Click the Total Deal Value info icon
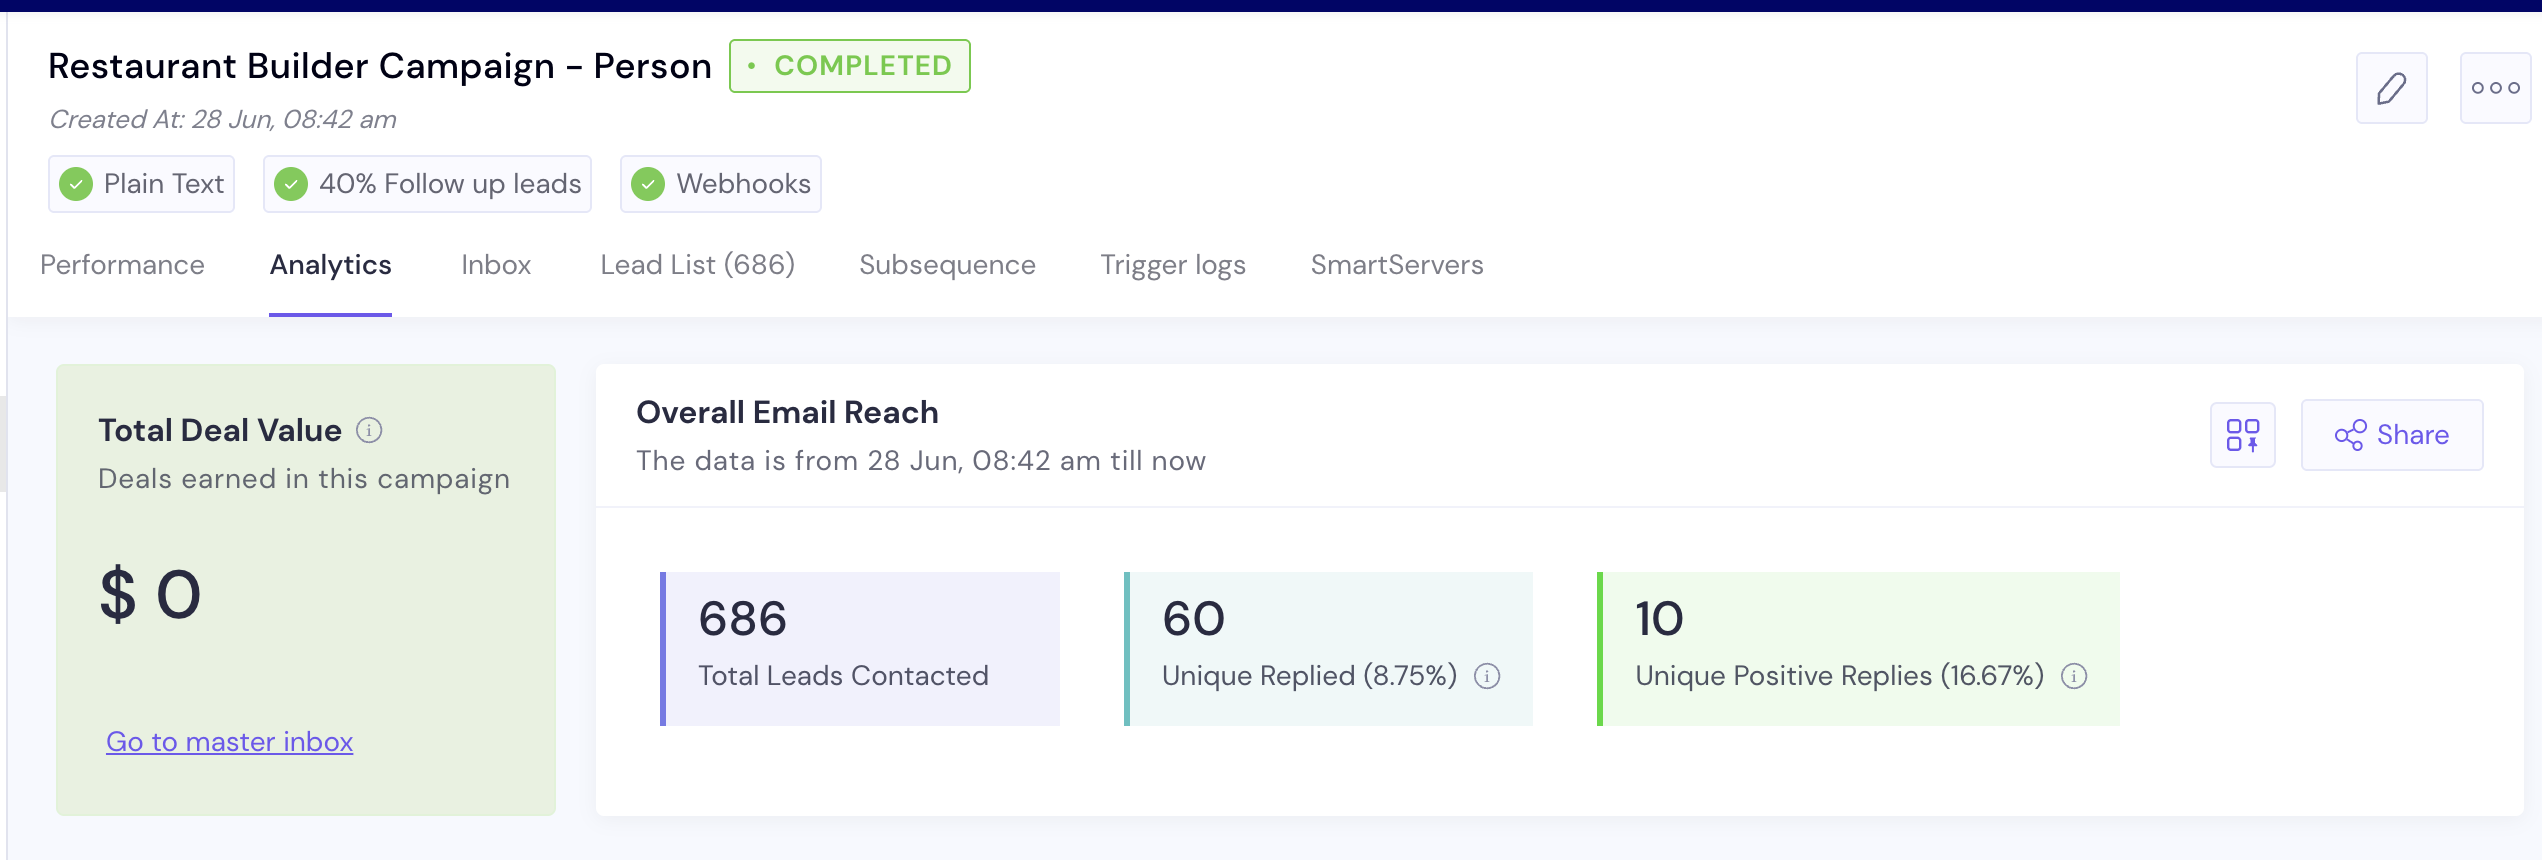2542x860 pixels. pos(370,430)
